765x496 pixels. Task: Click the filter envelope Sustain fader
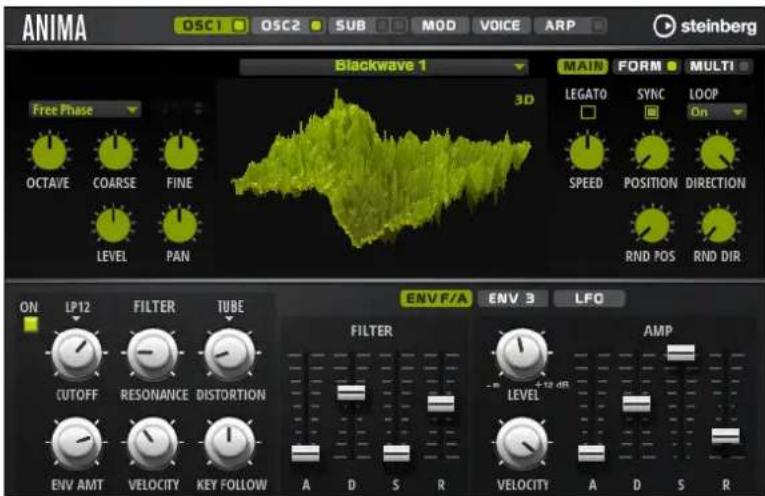396,453
